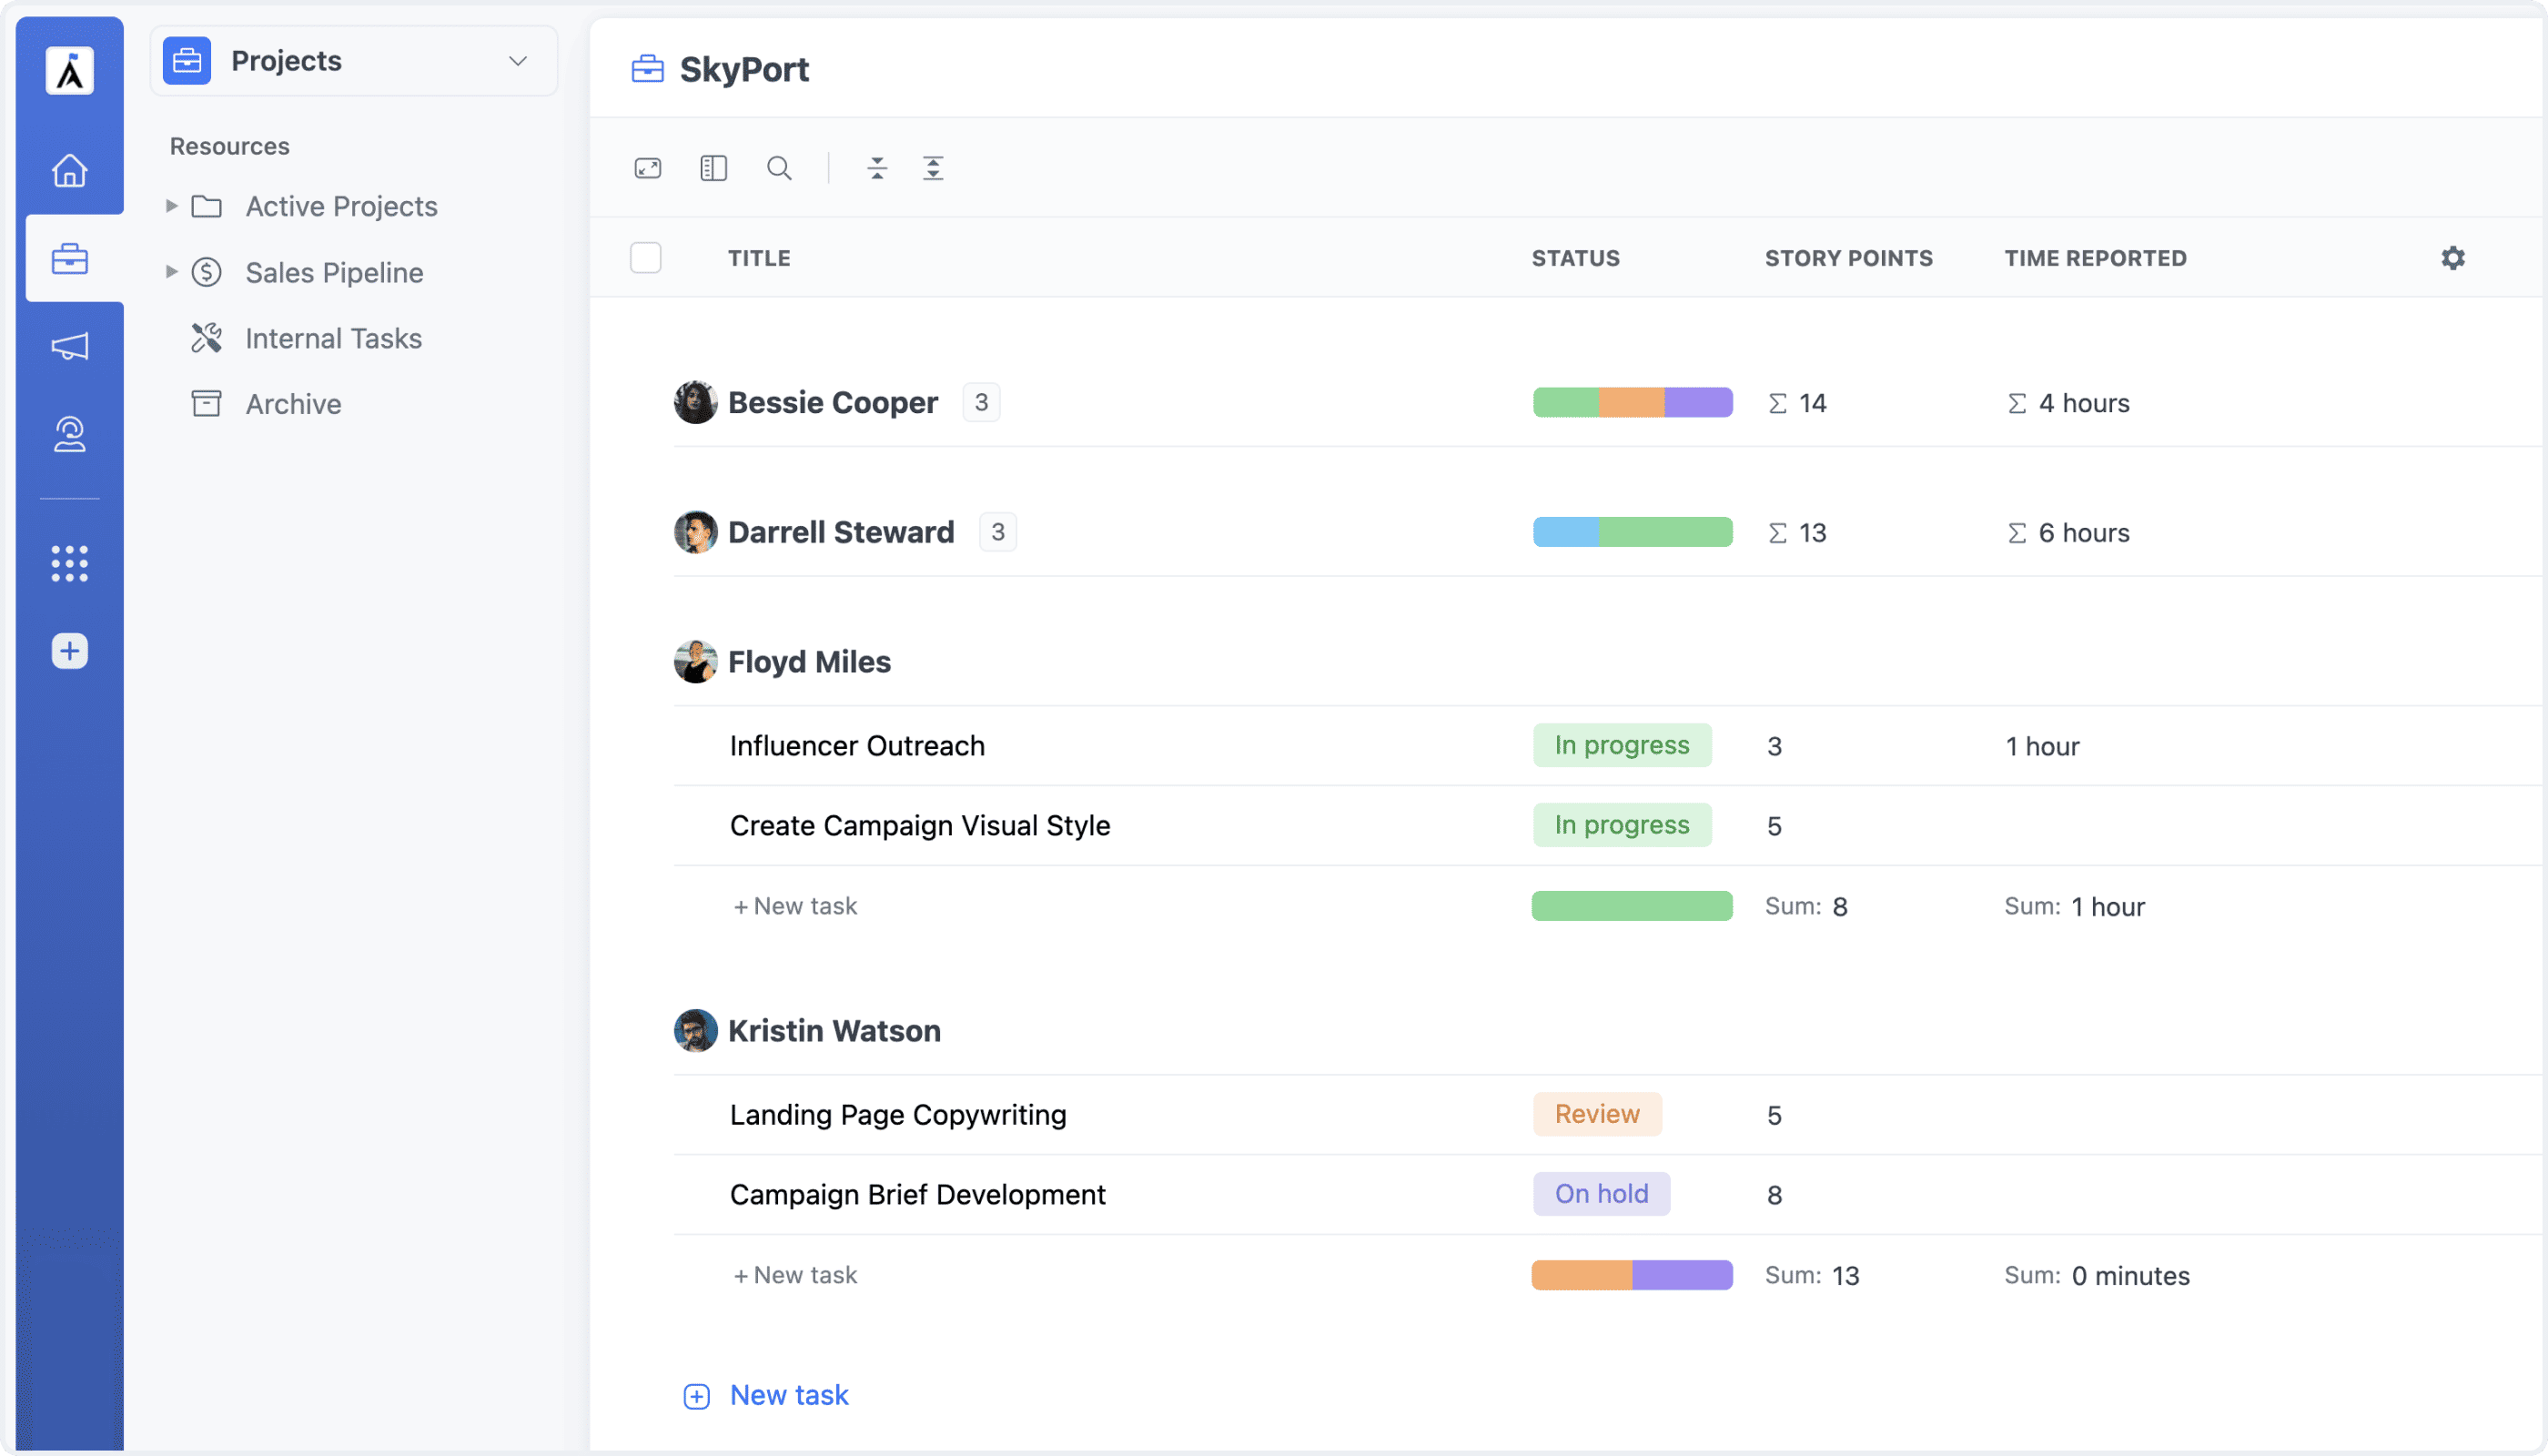2548x1456 pixels.
Task: Add a new task under Floyd Miles
Action: click(794, 905)
